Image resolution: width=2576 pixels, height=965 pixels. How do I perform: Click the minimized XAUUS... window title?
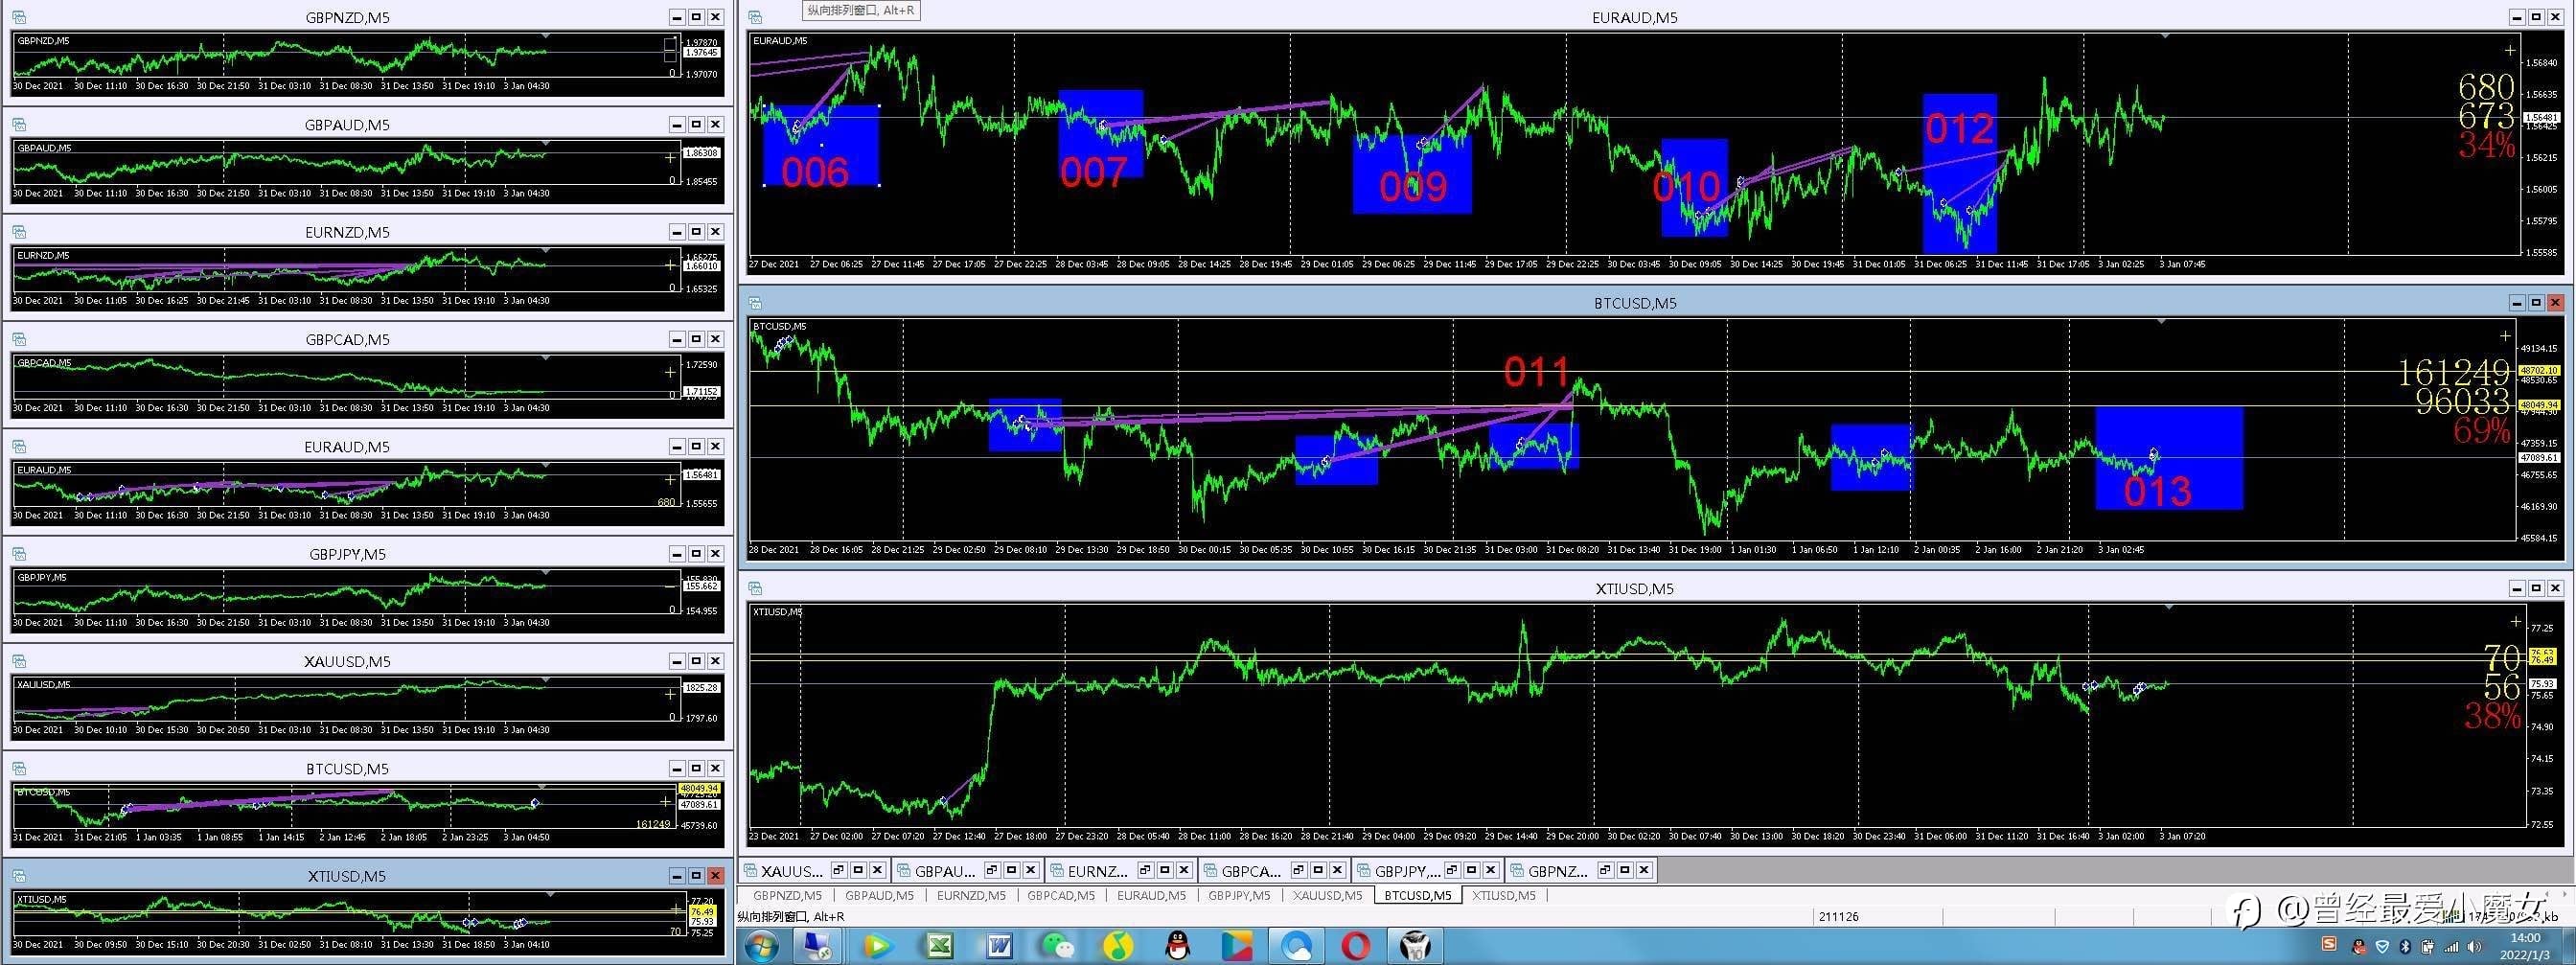[792, 870]
